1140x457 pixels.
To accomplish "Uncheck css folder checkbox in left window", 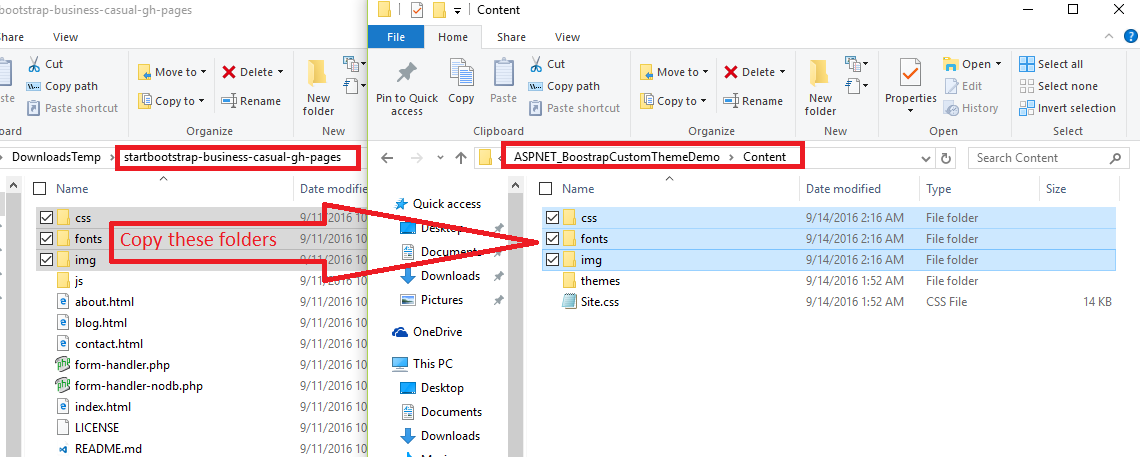I will coord(47,217).
